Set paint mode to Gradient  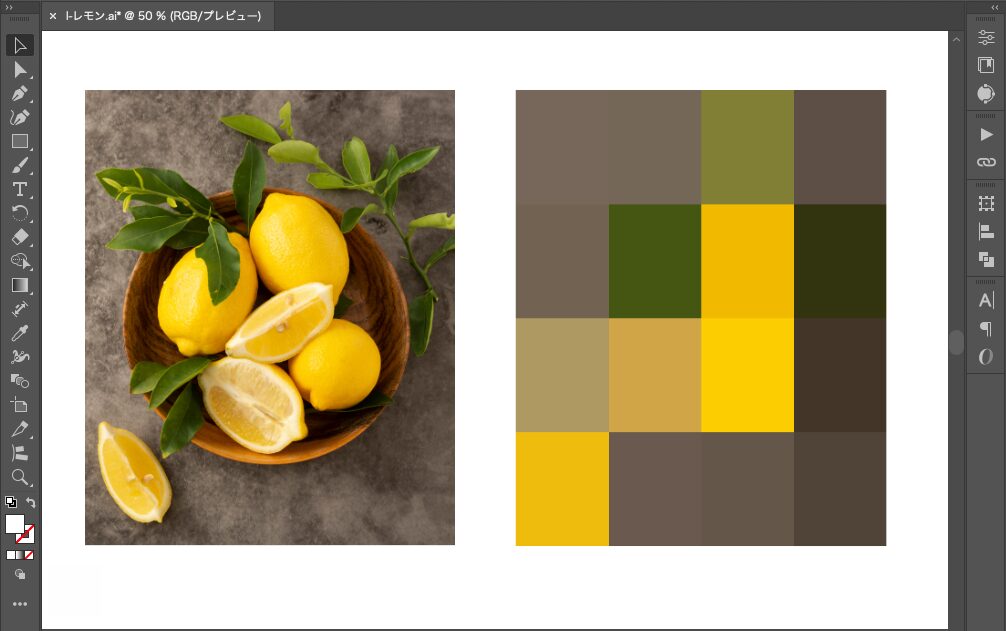point(20,555)
